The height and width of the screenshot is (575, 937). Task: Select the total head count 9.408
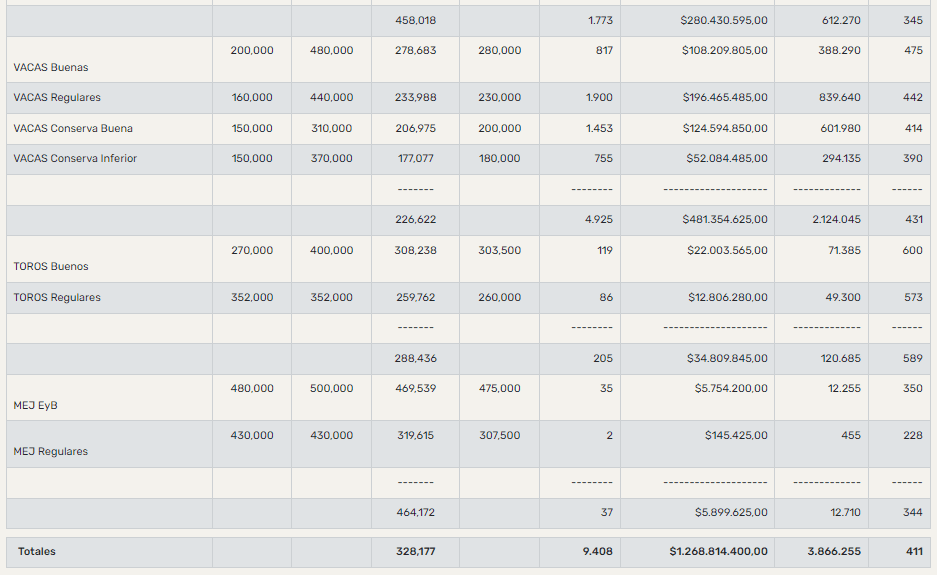click(x=598, y=552)
